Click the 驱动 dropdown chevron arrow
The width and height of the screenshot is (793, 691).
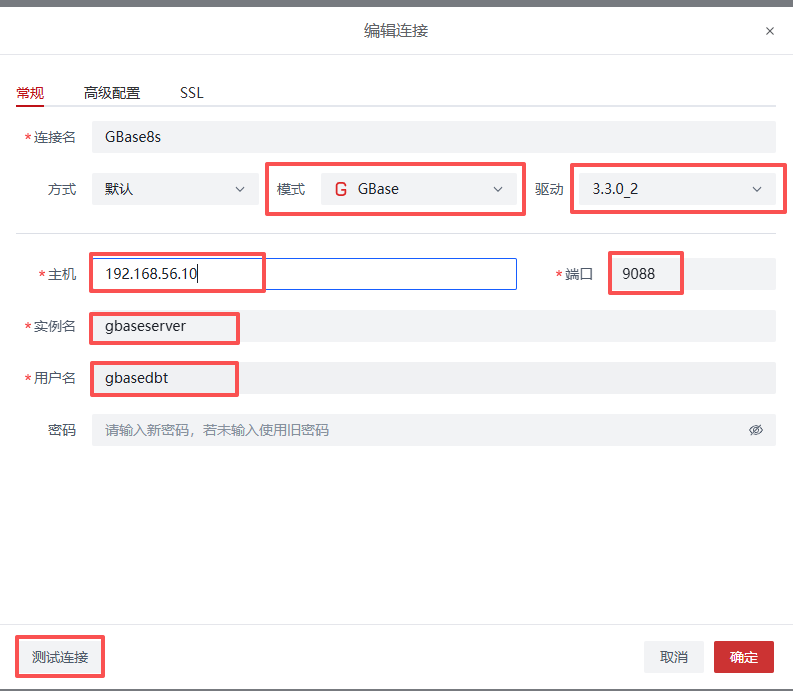point(757,189)
